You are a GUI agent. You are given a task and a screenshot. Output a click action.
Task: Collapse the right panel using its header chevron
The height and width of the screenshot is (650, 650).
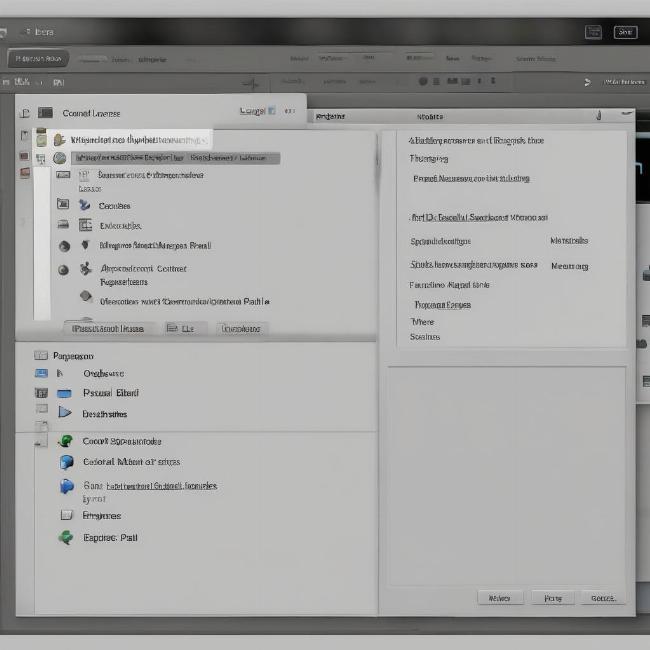click(627, 113)
